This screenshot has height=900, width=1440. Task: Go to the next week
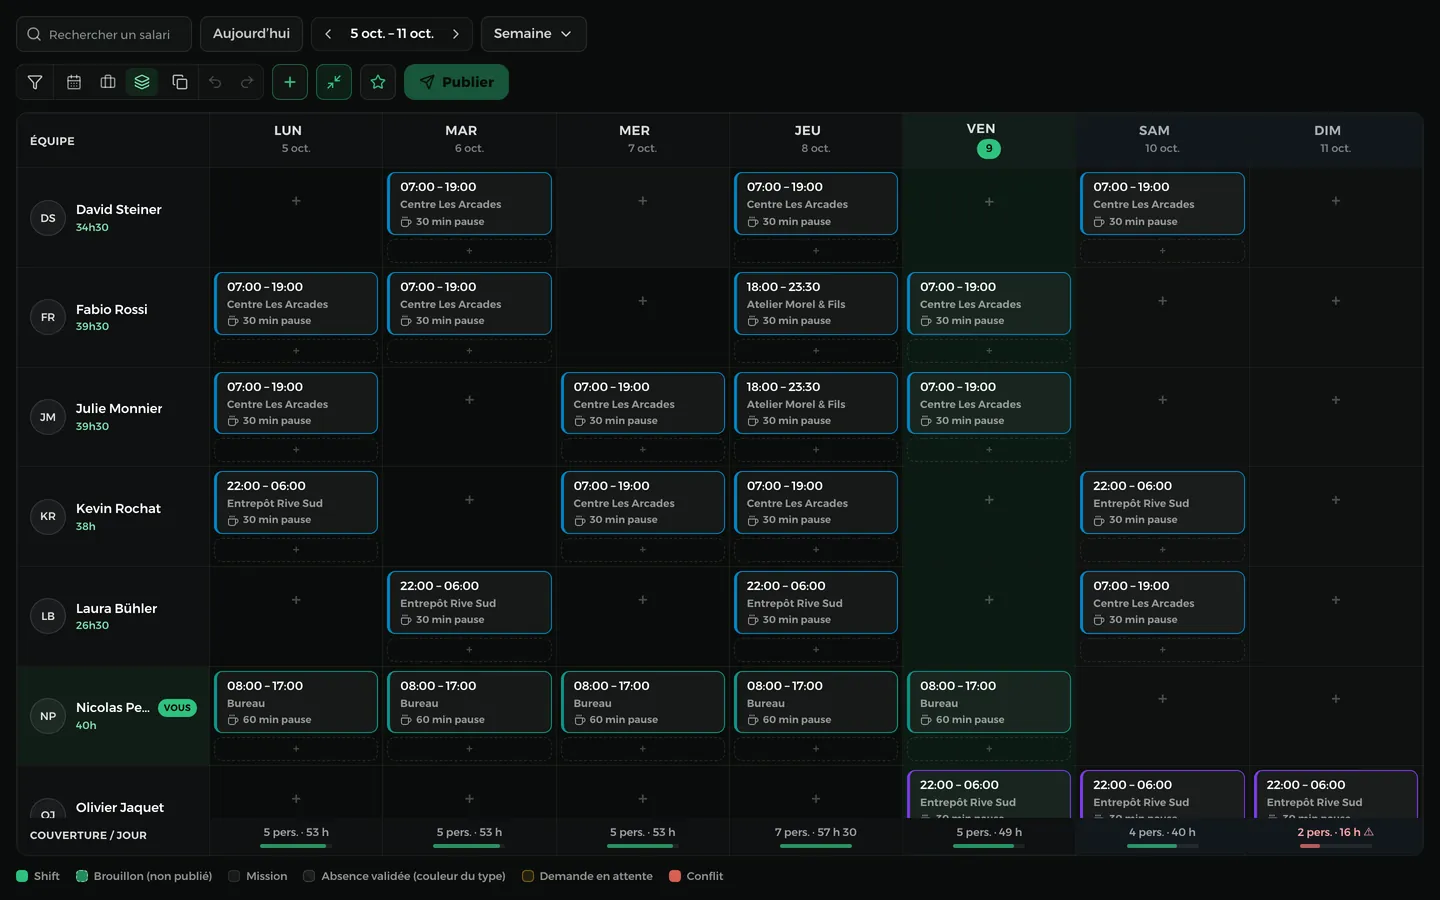click(x=456, y=34)
